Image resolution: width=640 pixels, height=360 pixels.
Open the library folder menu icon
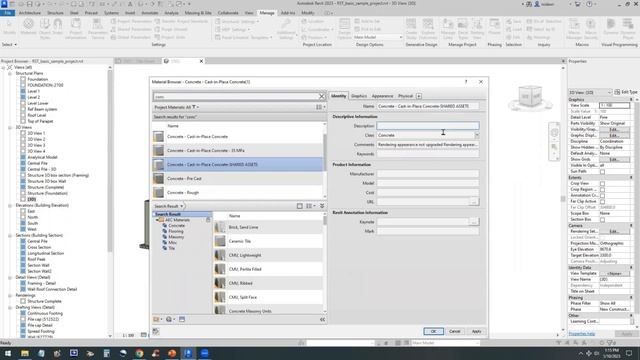(x=157, y=319)
